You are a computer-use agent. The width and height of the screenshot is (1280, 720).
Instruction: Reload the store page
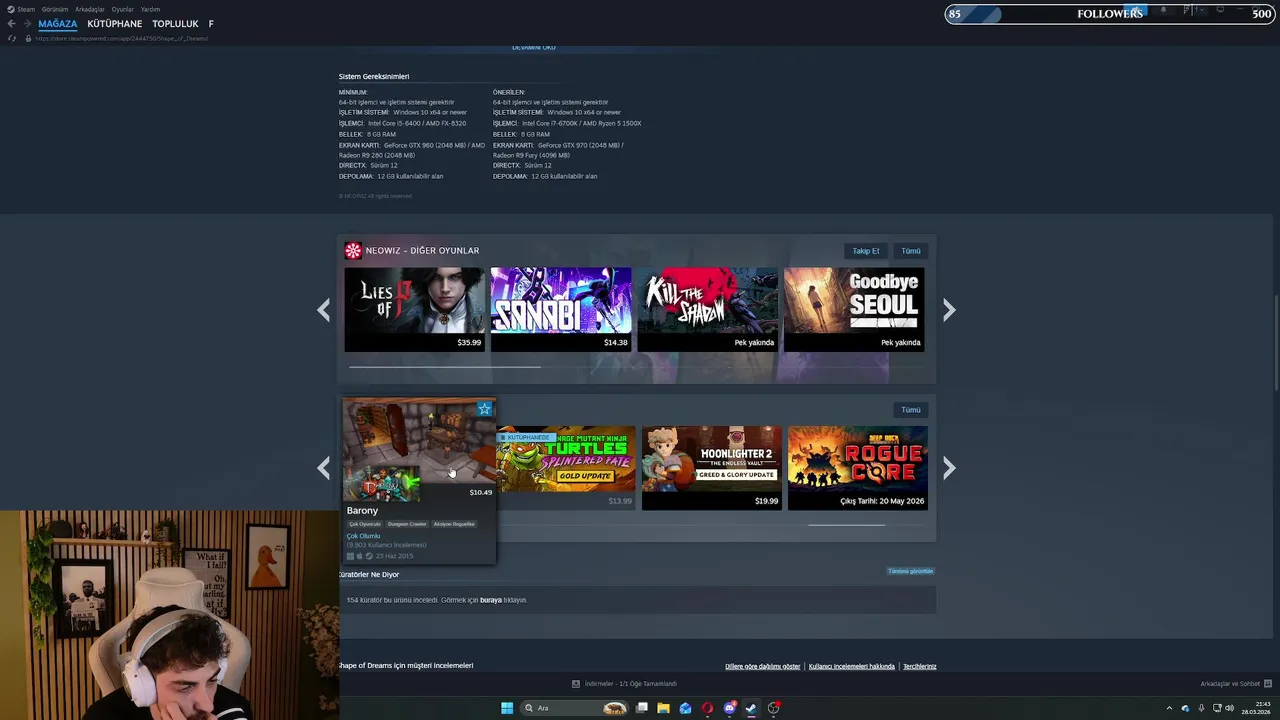tap(12, 38)
